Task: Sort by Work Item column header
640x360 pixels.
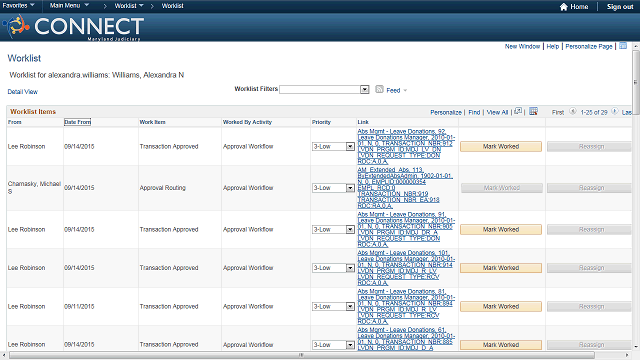Action: pos(152,122)
